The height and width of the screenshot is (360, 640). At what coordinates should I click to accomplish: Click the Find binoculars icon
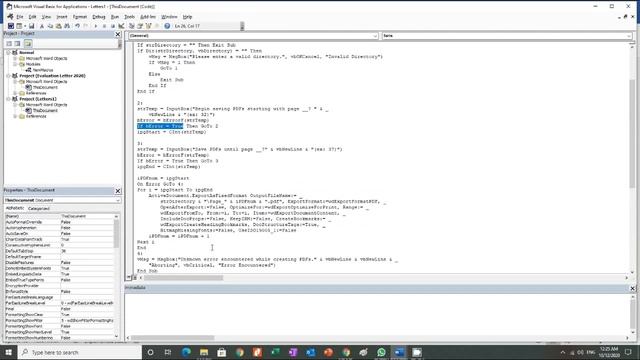(67, 26)
